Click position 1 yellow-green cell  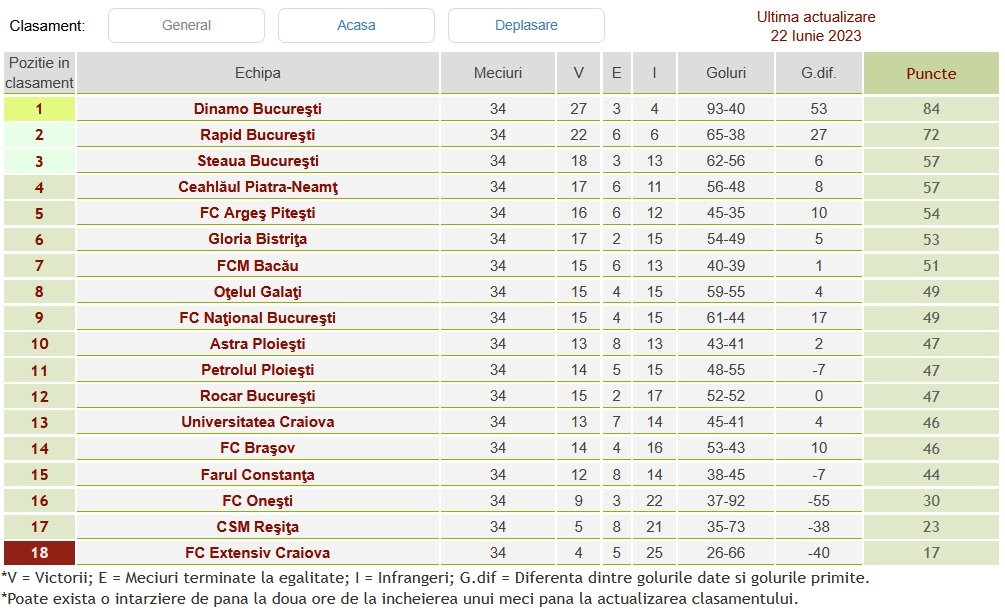click(39, 109)
